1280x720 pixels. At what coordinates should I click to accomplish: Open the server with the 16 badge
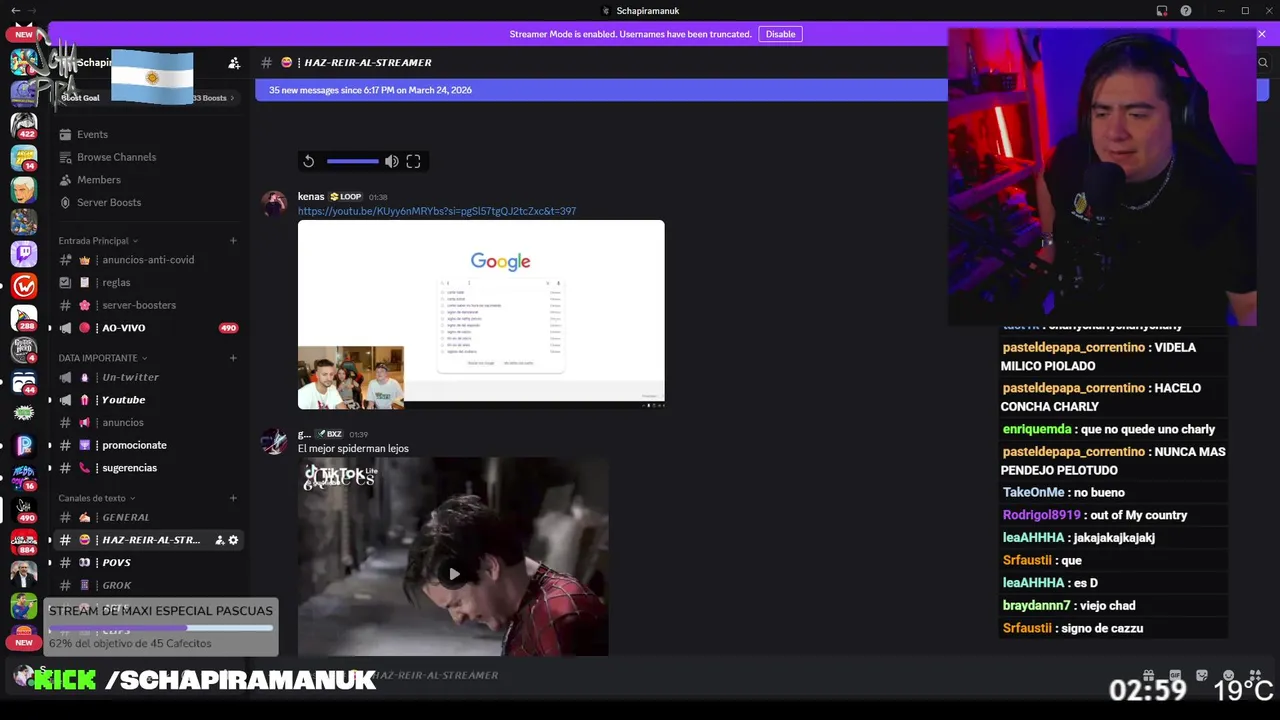pyautogui.click(x=24, y=477)
